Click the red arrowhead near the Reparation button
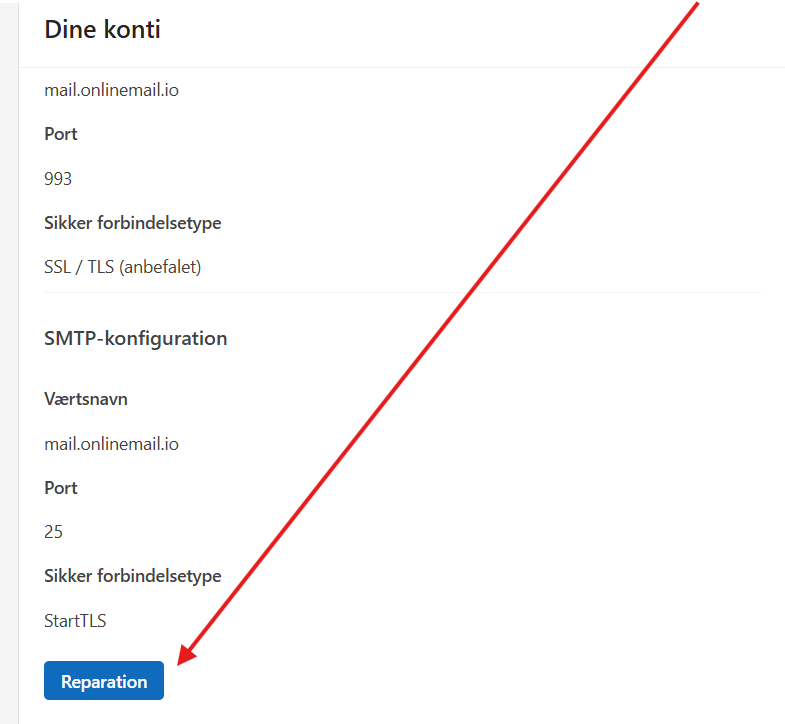Image resolution: width=785 pixels, height=724 pixels. tap(186, 655)
